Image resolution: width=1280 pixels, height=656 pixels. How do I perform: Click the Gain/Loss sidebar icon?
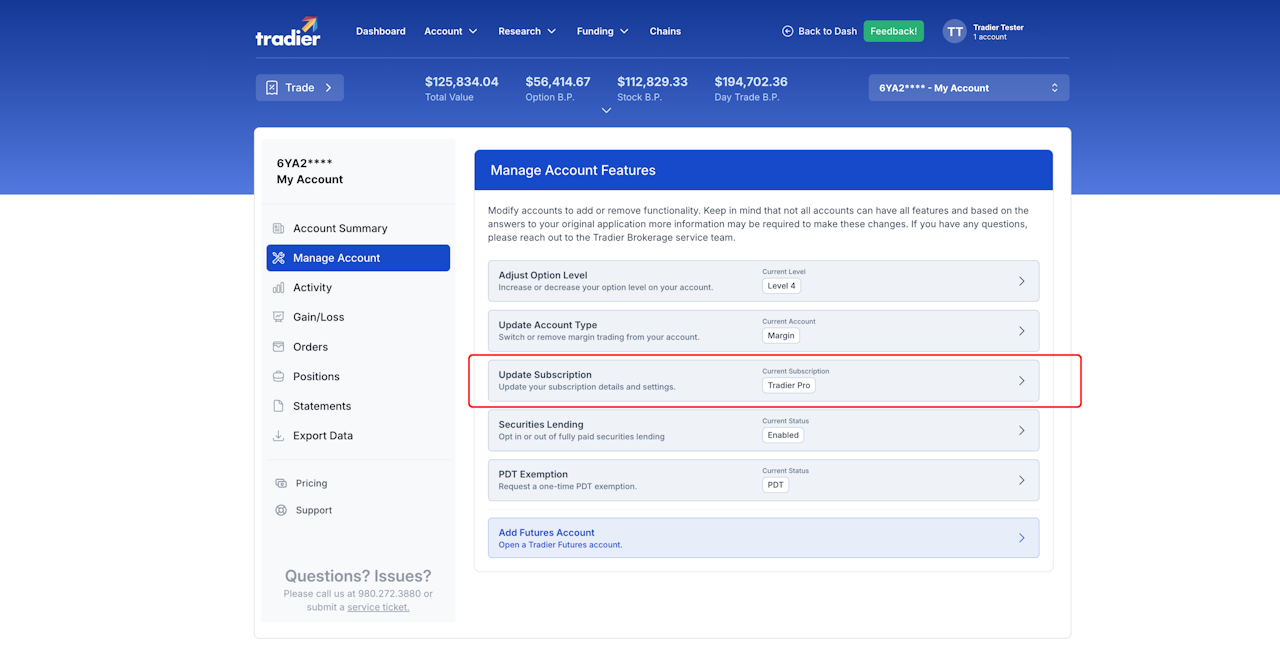pos(278,317)
